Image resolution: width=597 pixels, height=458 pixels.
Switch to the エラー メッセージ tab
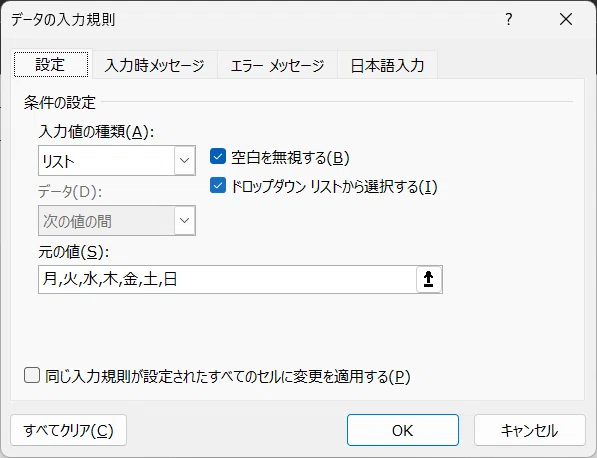[x=278, y=65]
